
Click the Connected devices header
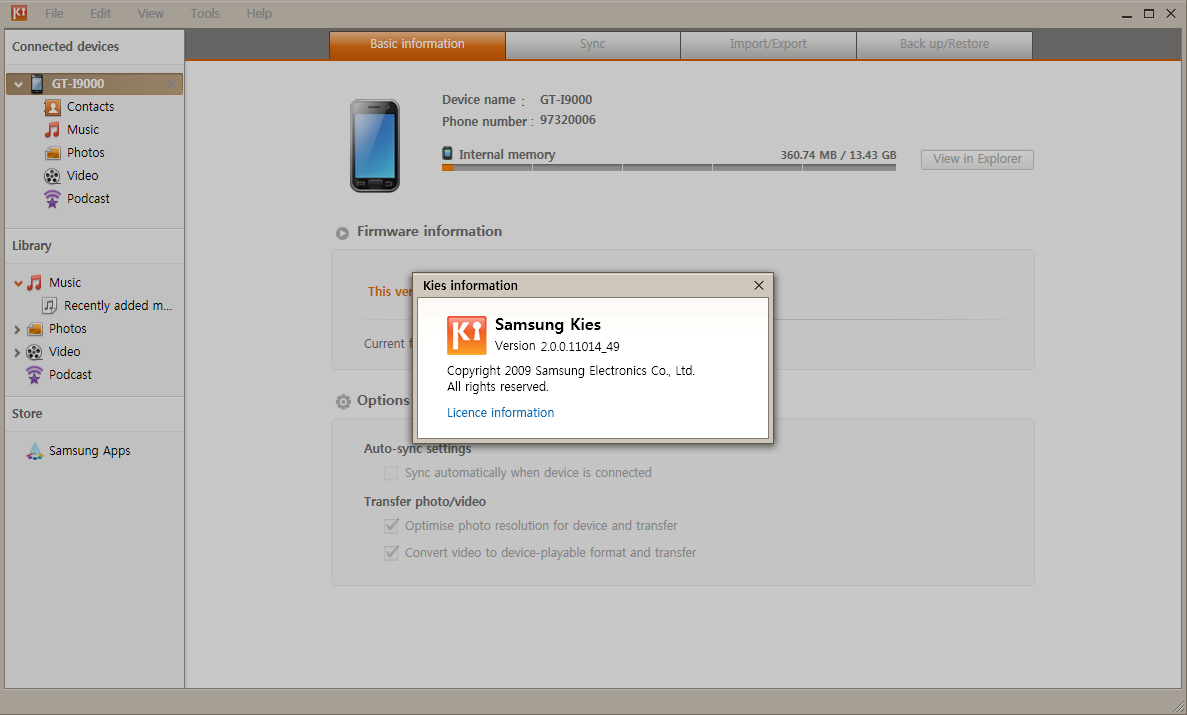[66, 46]
